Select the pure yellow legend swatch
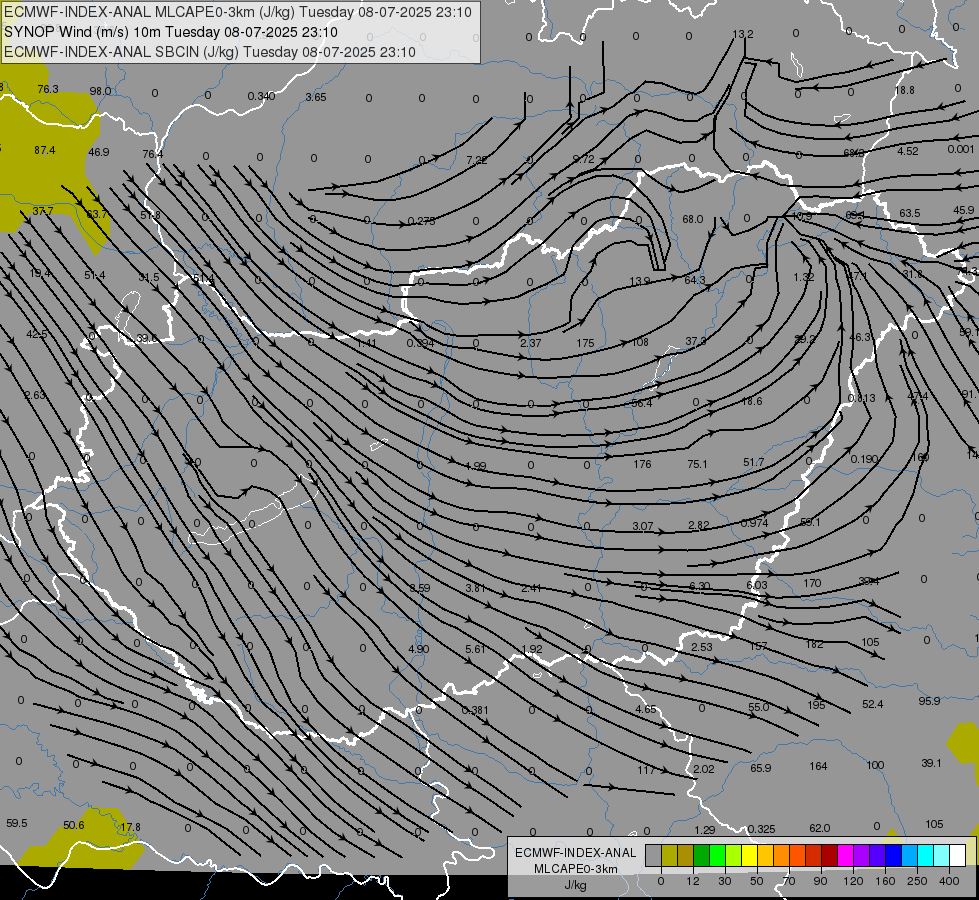Image resolution: width=979 pixels, height=900 pixels. pos(749,856)
